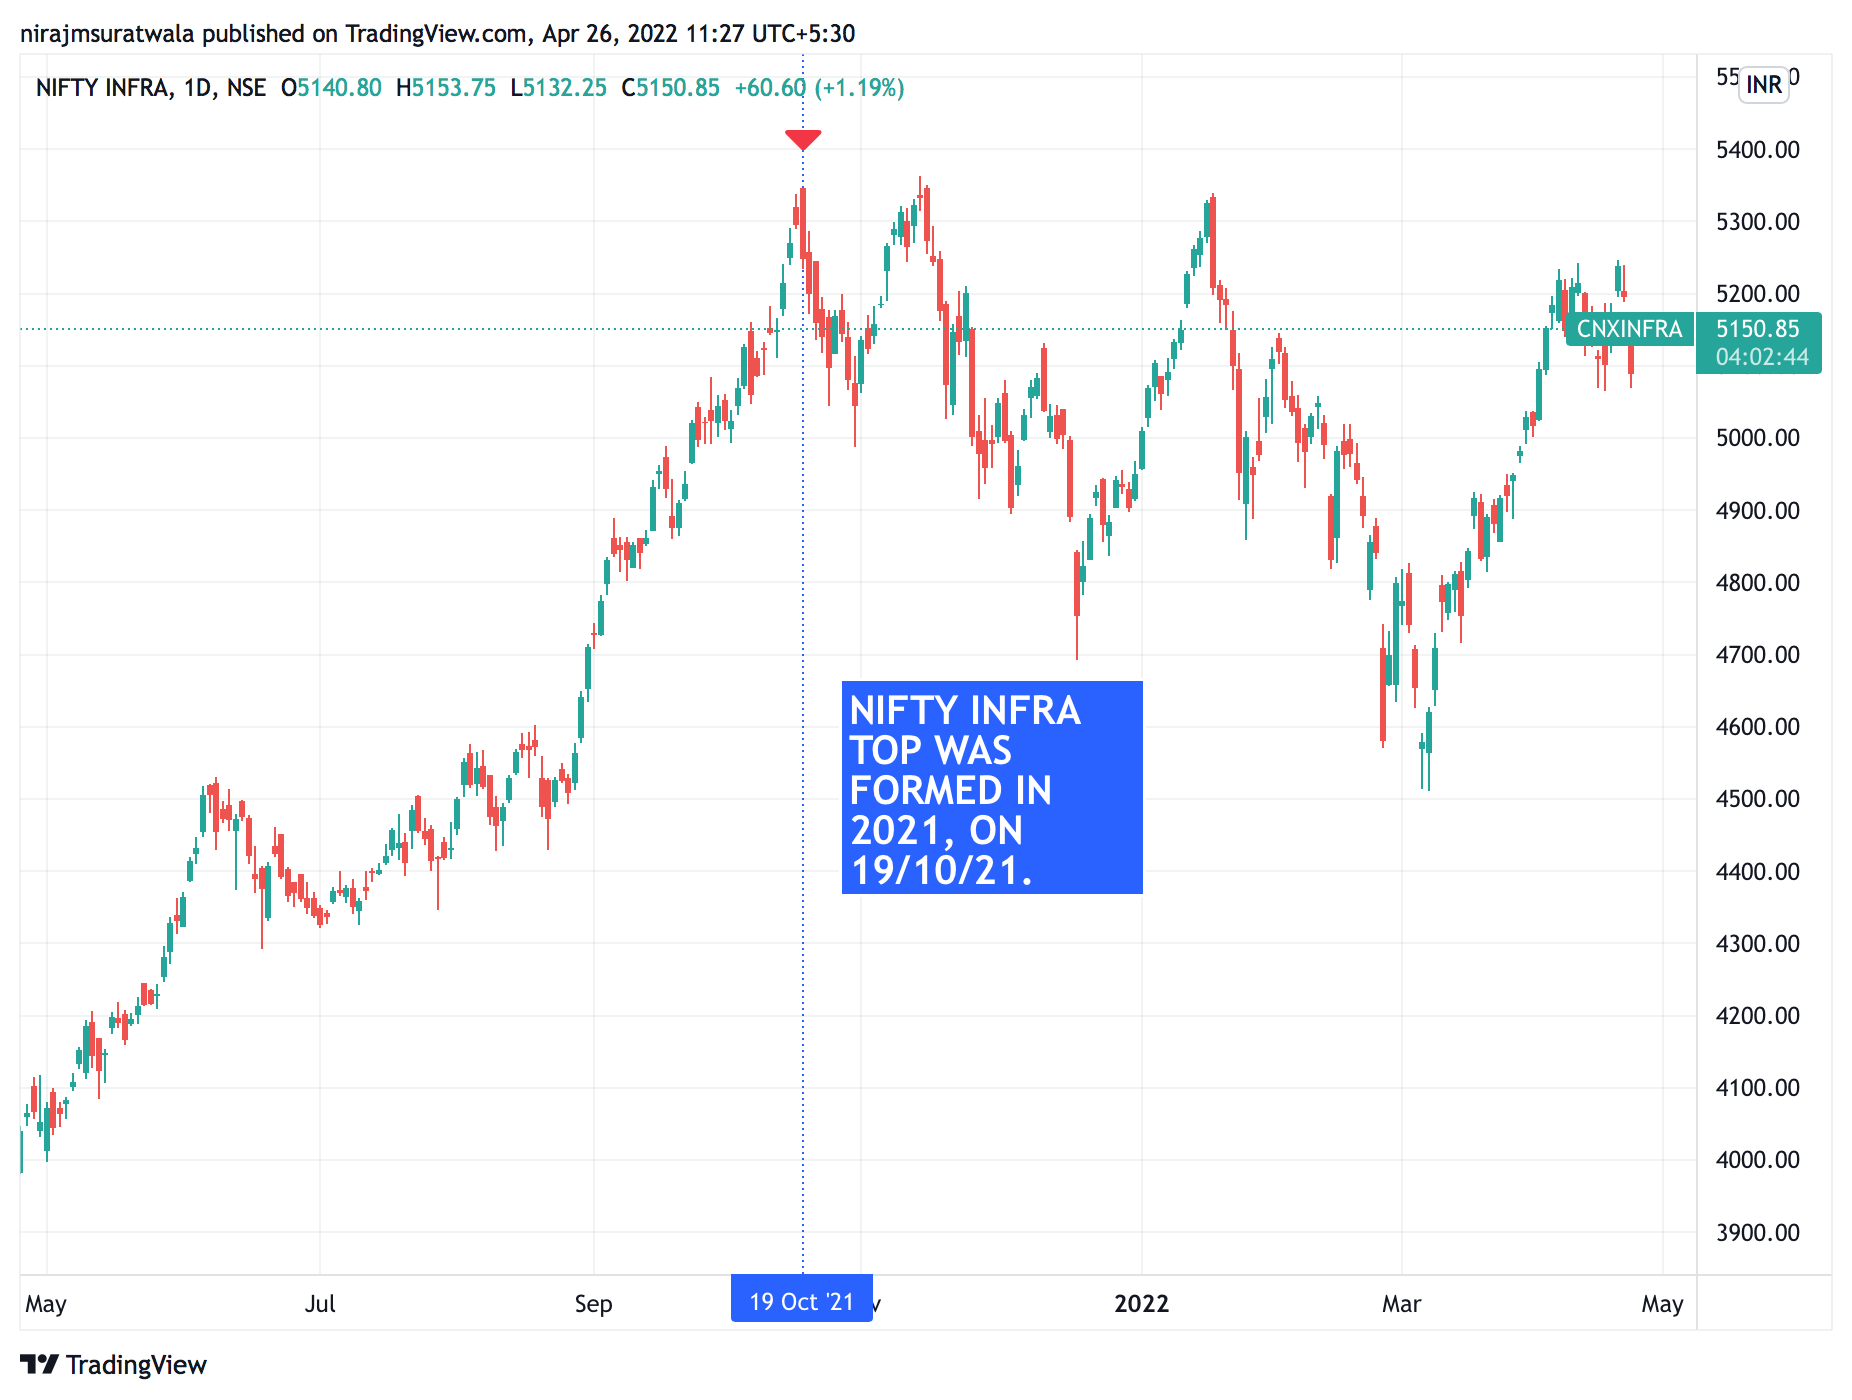Click the 4000.00 price axis label
1852x1400 pixels.
click(1757, 1160)
